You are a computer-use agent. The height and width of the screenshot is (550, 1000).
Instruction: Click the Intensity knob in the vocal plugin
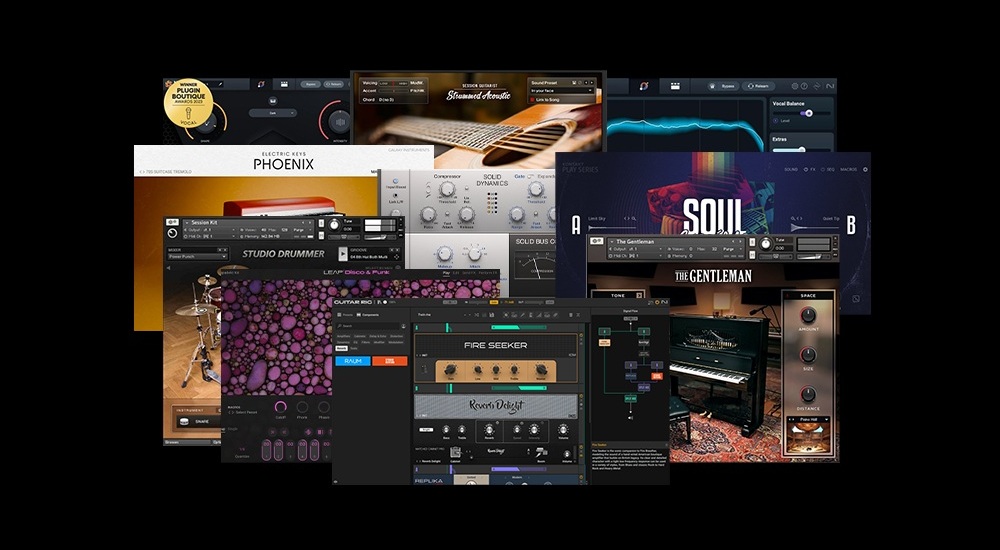coord(340,122)
